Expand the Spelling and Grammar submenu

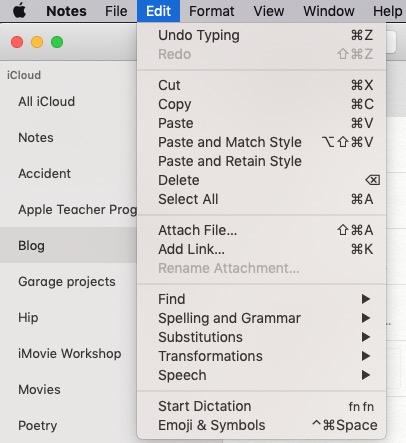pos(262,318)
